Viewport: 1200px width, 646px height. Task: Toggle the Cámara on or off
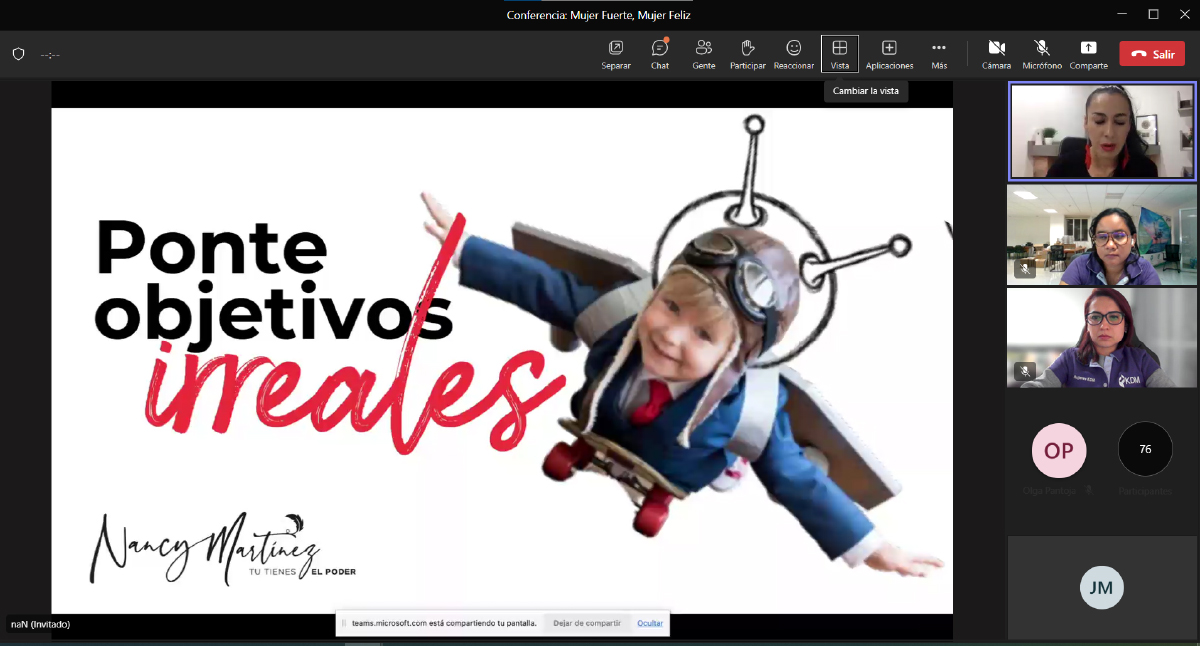(996, 54)
